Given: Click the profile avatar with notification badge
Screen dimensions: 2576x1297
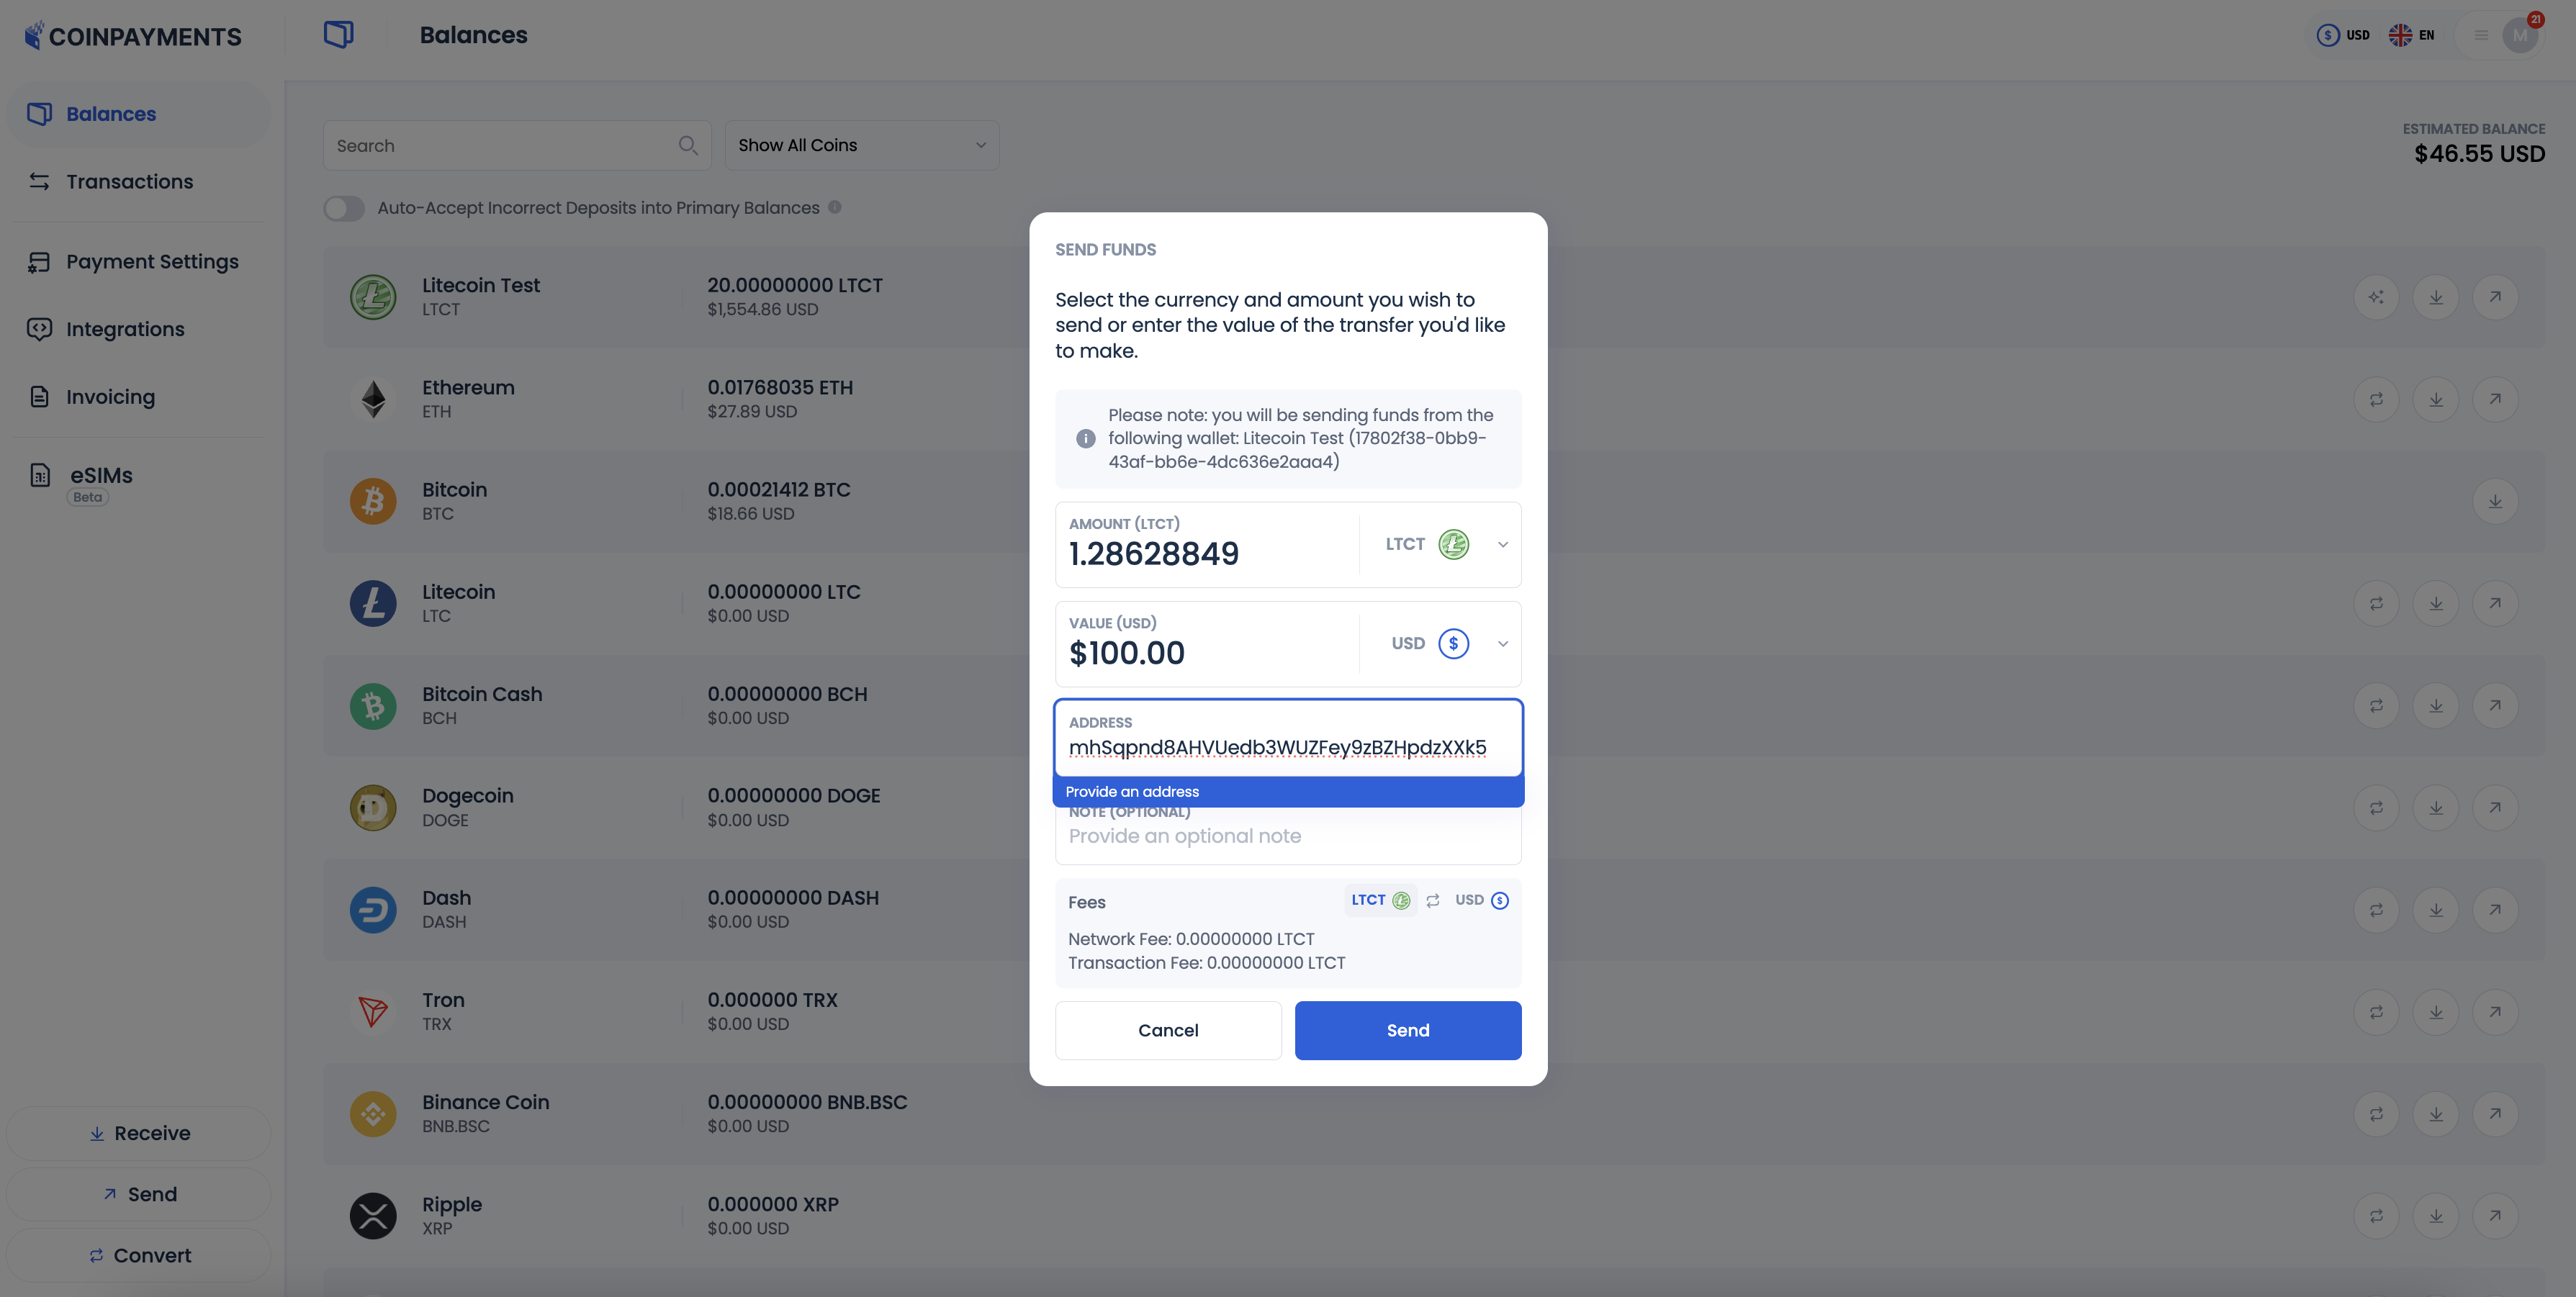Looking at the screenshot, I should 2520,34.
